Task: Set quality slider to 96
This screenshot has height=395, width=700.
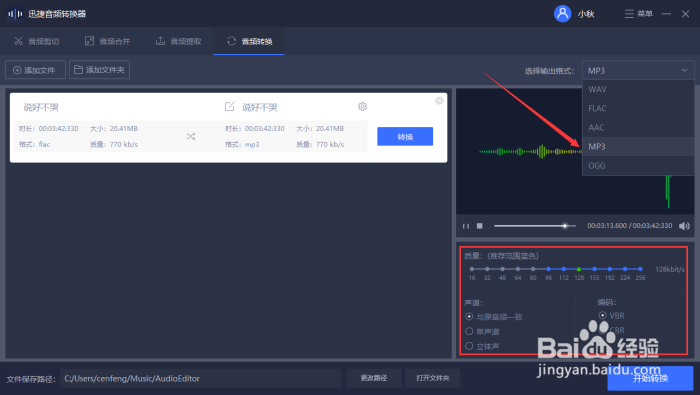Action: click(x=548, y=269)
